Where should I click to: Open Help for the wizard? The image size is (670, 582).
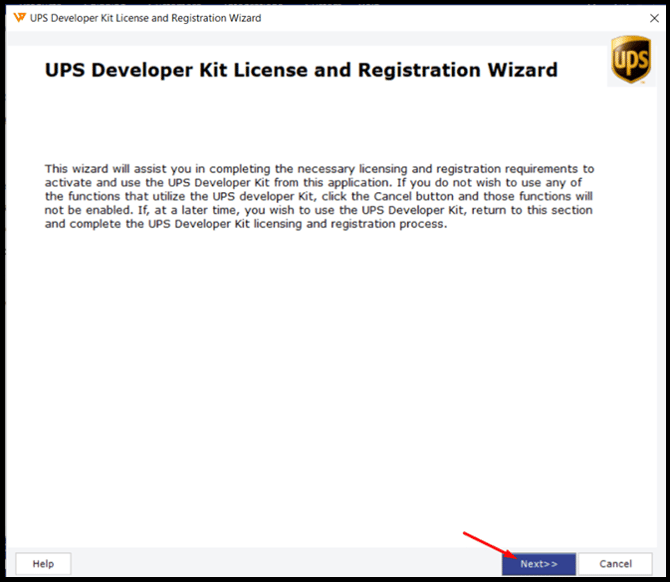pyautogui.click(x=43, y=564)
